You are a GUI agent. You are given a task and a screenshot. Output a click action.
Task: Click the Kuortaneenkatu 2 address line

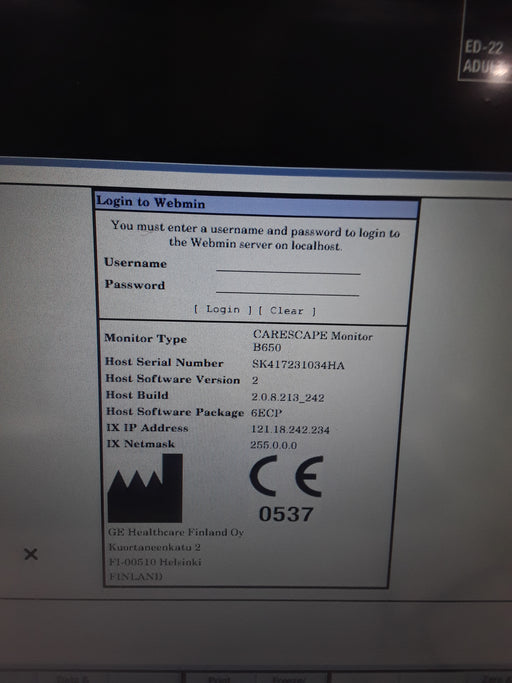click(x=155, y=547)
